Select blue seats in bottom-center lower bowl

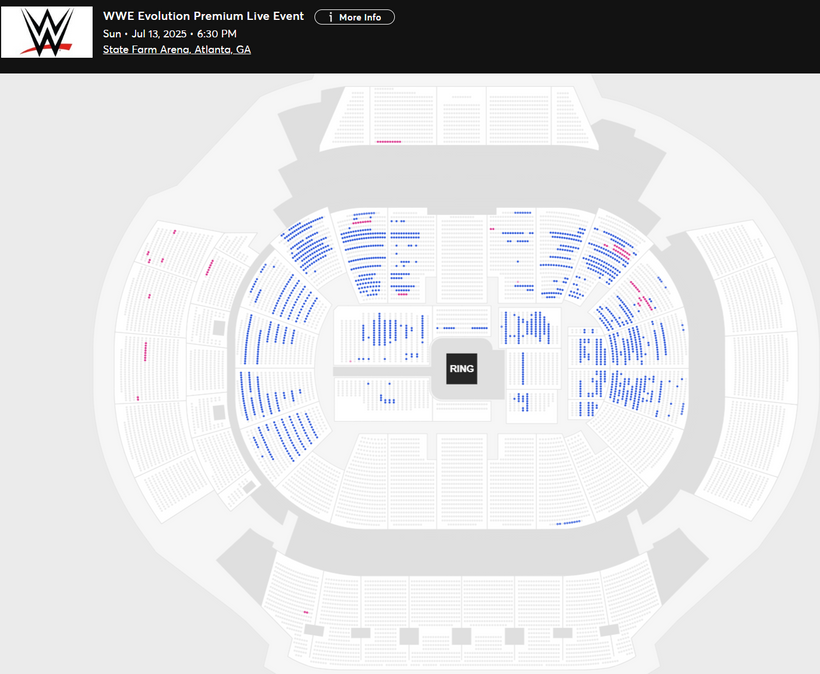pos(568,522)
